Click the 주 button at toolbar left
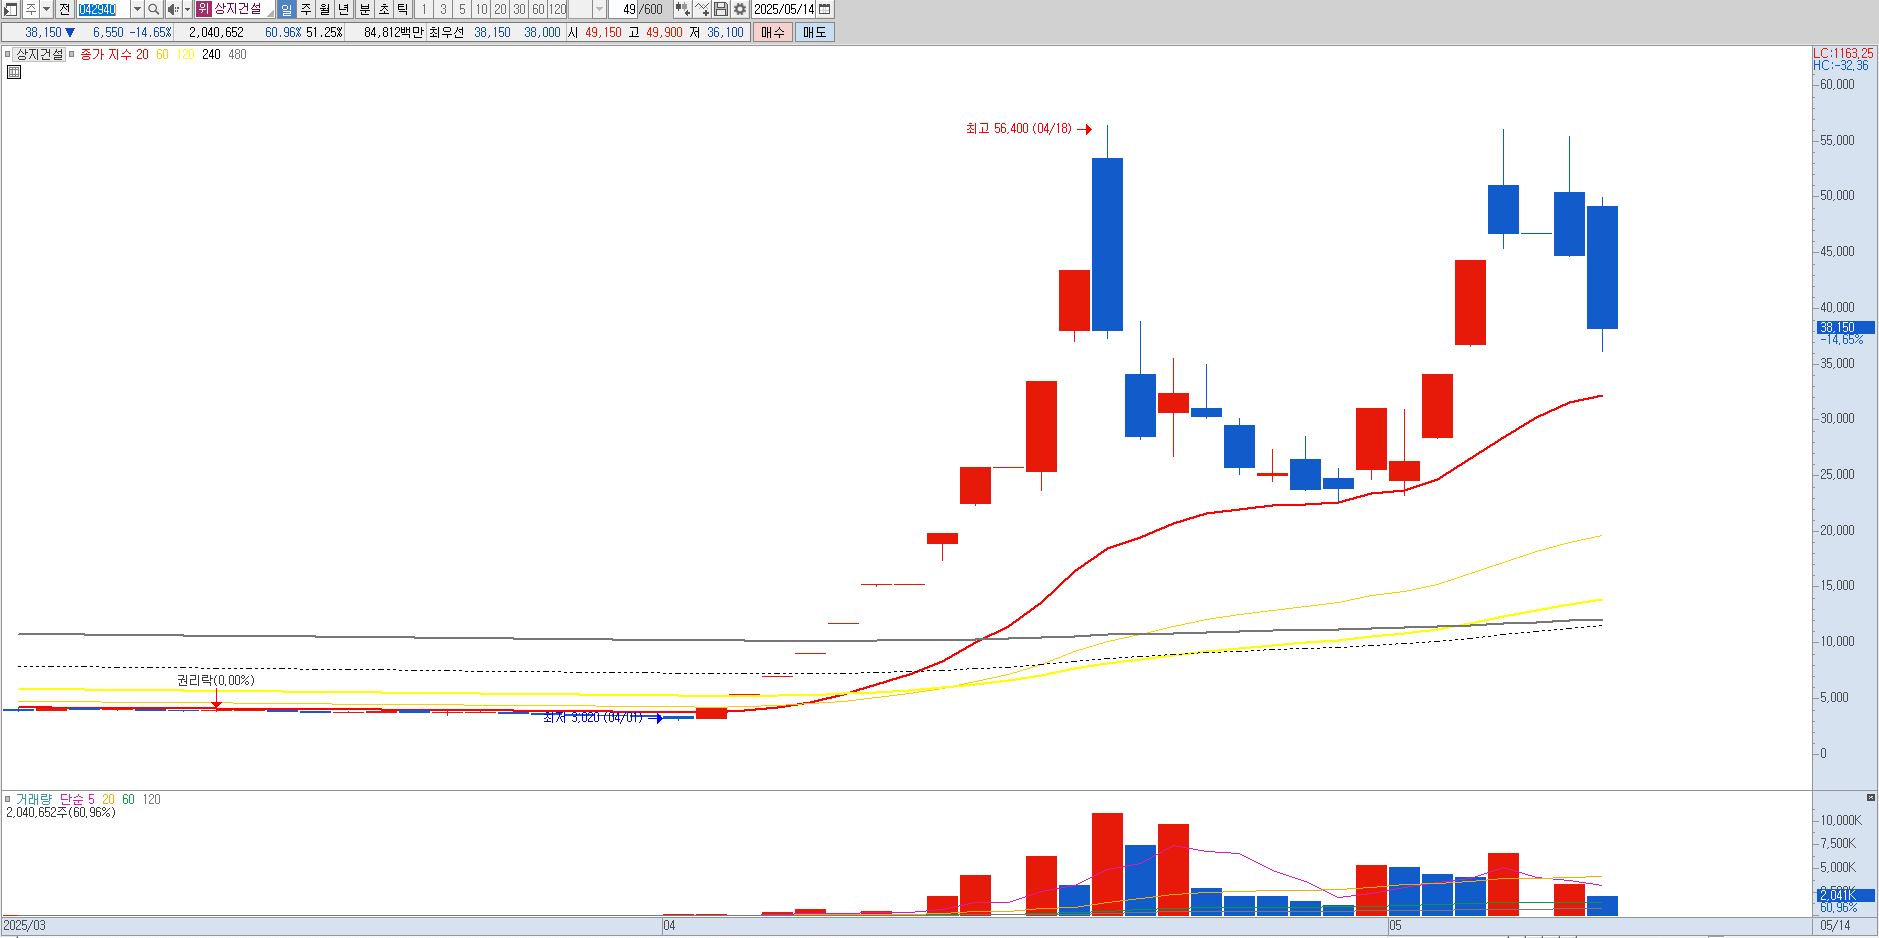 pos(30,9)
